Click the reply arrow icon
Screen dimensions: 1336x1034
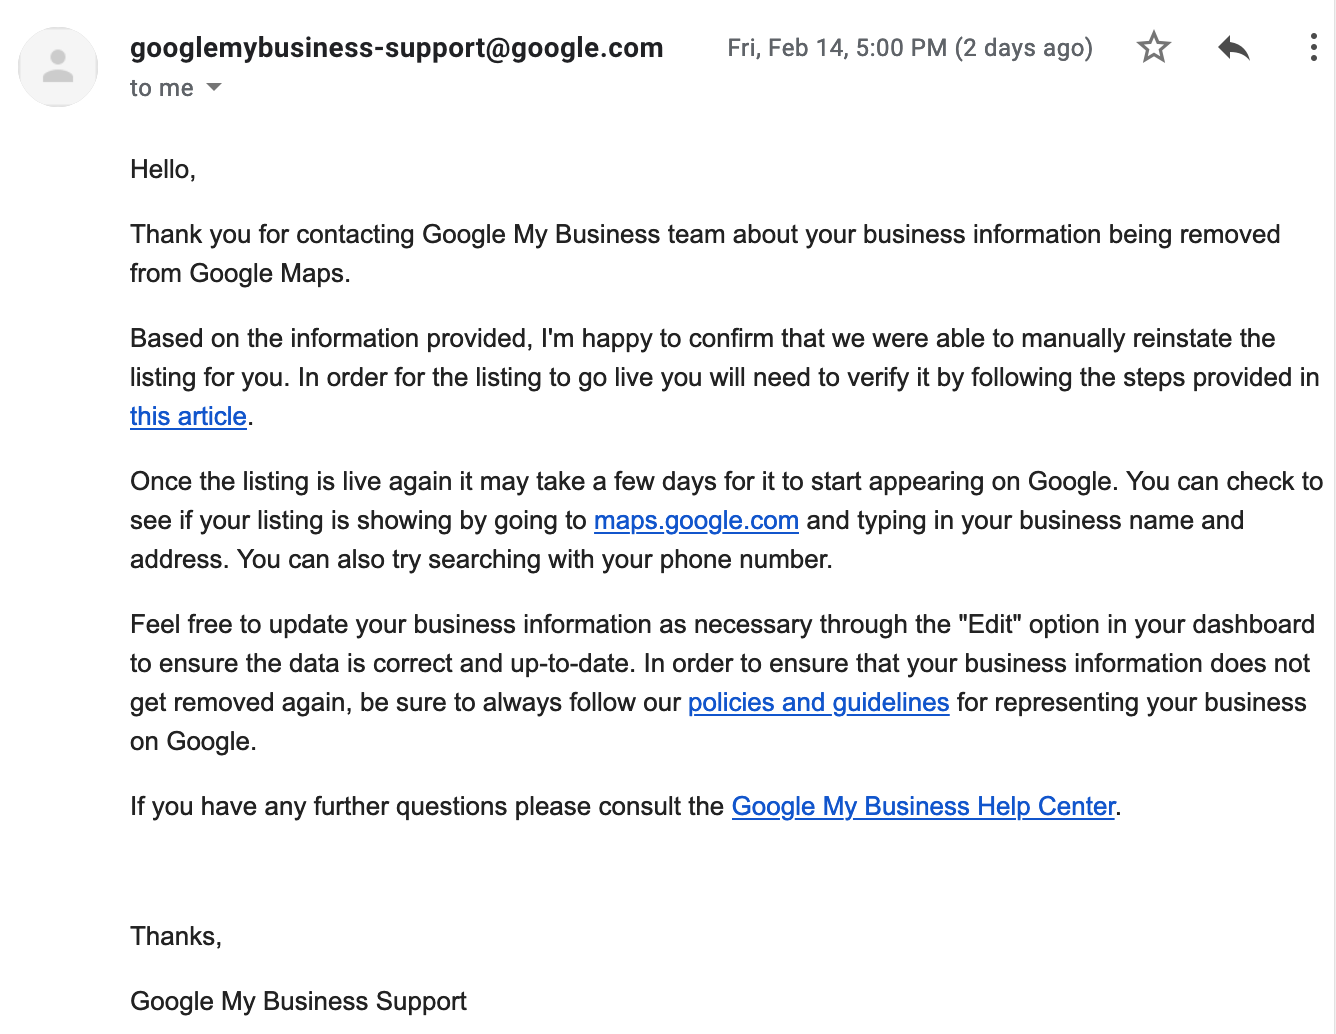pos(1234,47)
